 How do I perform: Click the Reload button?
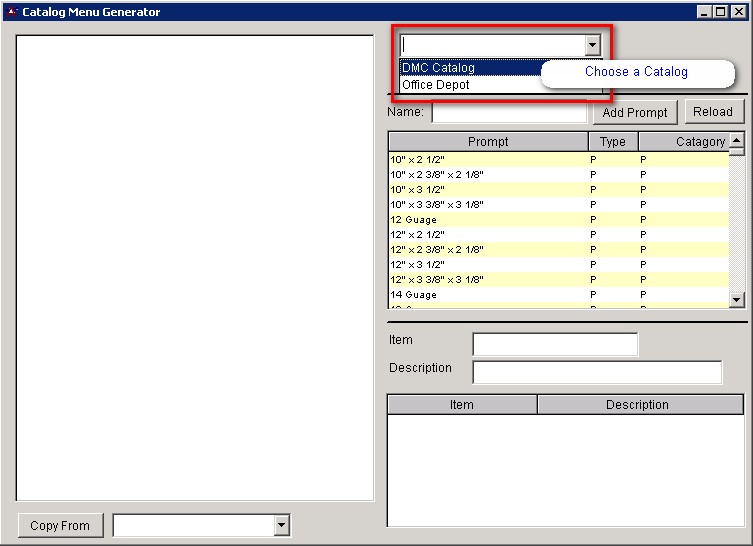[713, 112]
